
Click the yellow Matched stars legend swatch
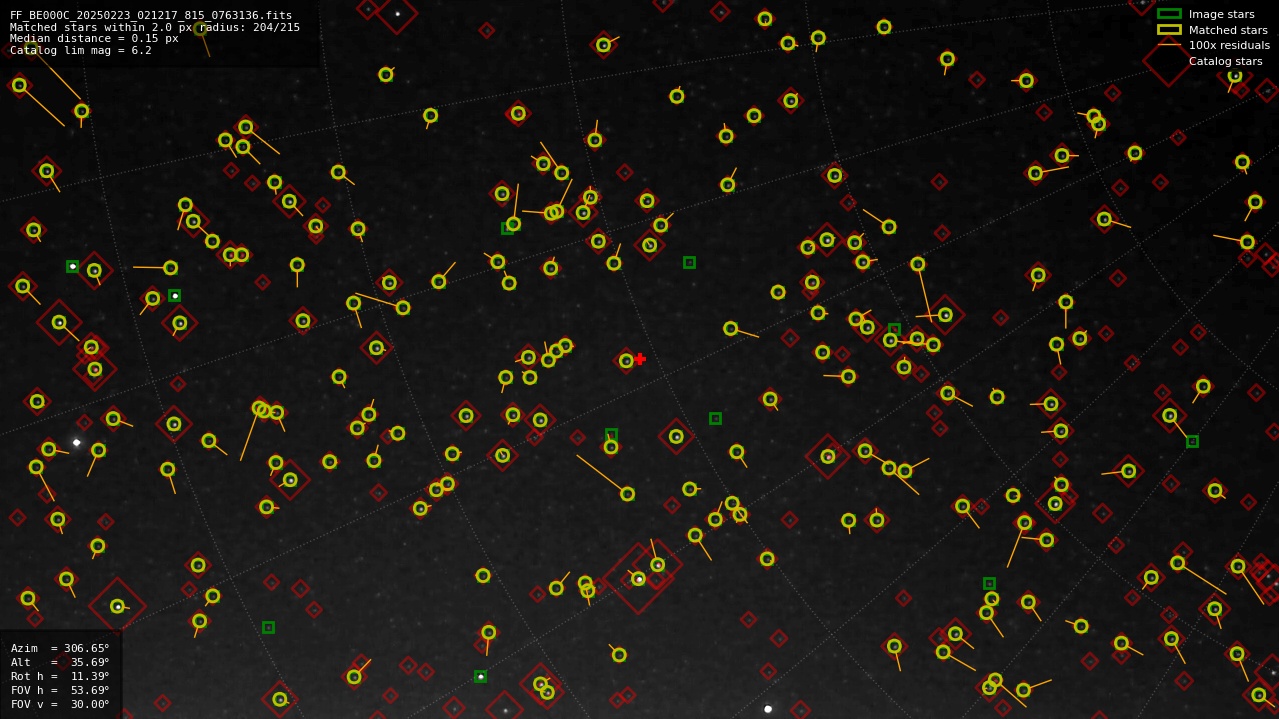(1169, 29)
